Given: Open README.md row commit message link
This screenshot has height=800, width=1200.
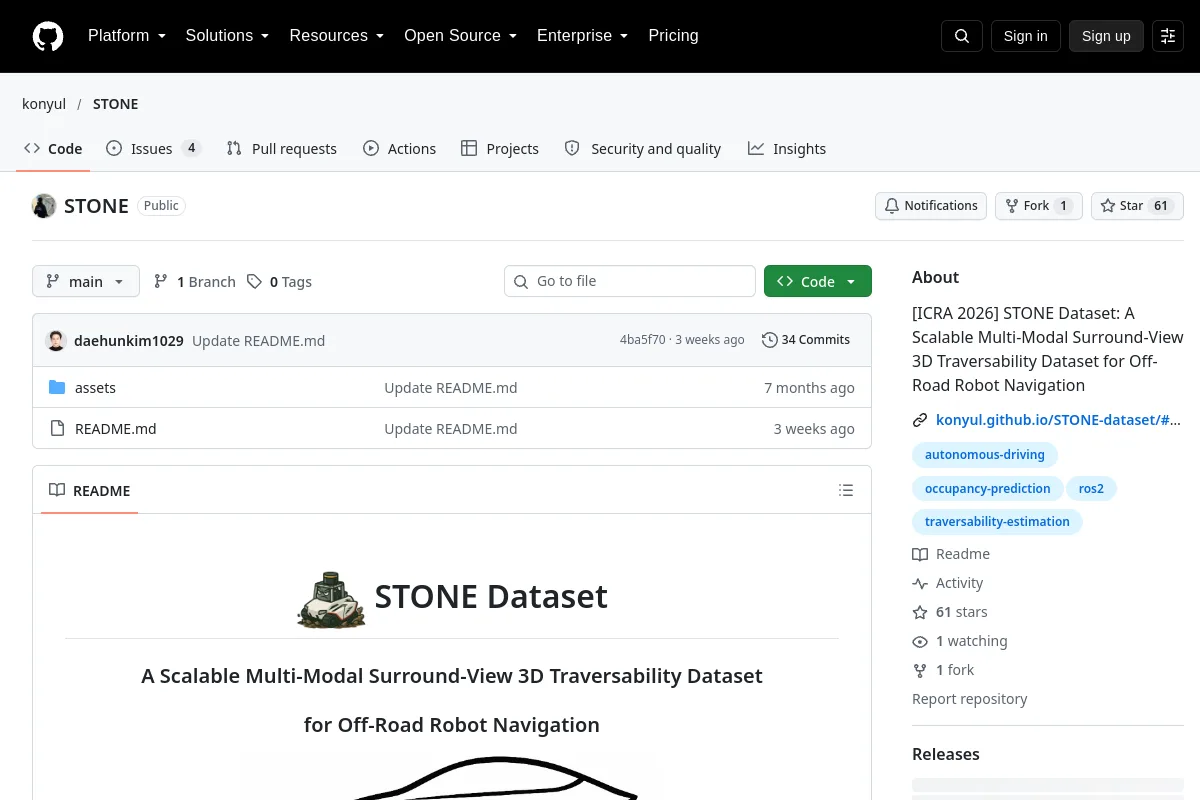Looking at the screenshot, I should [451, 429].
